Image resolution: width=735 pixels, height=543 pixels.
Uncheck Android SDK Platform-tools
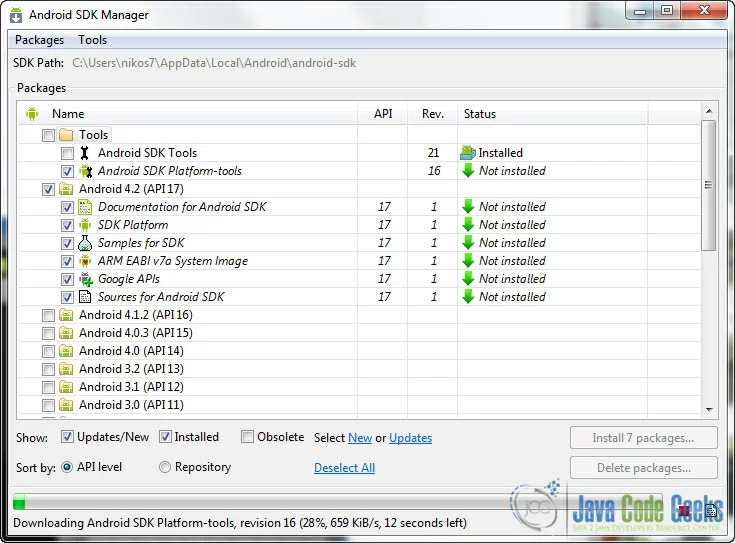point(68,172)
